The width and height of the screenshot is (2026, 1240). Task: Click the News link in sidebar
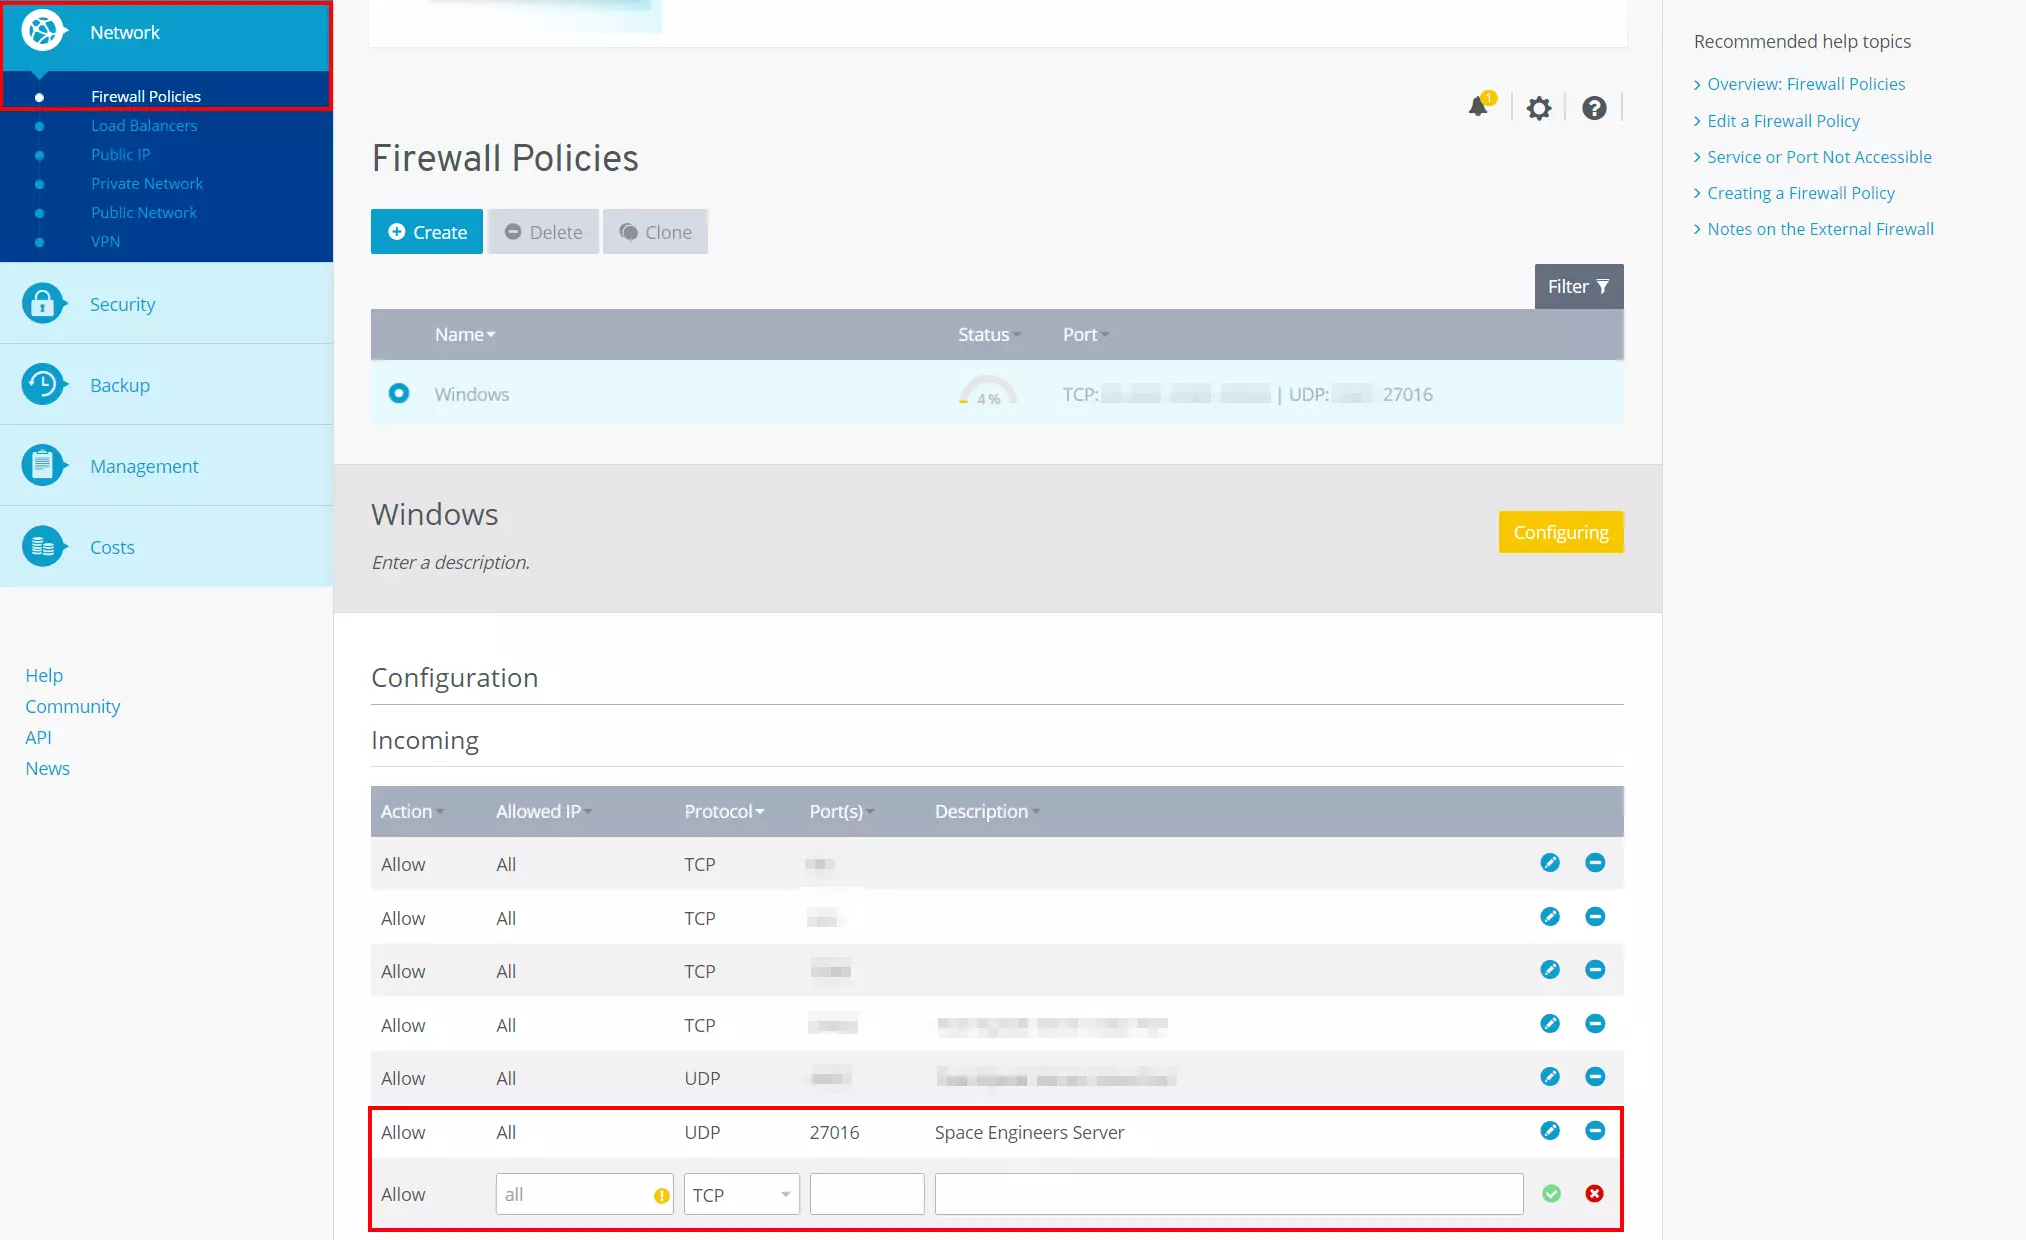click(47, 768)
